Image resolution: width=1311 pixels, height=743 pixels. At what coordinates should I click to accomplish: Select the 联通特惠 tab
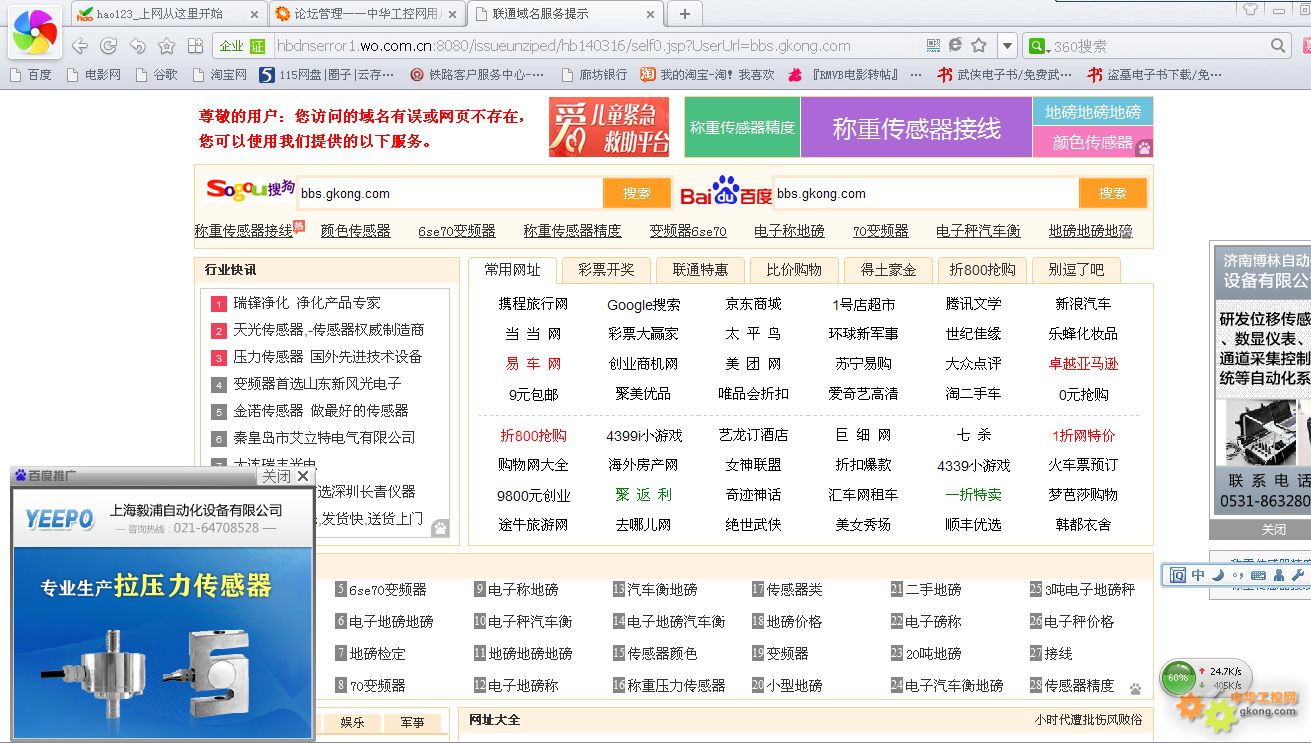700,270
